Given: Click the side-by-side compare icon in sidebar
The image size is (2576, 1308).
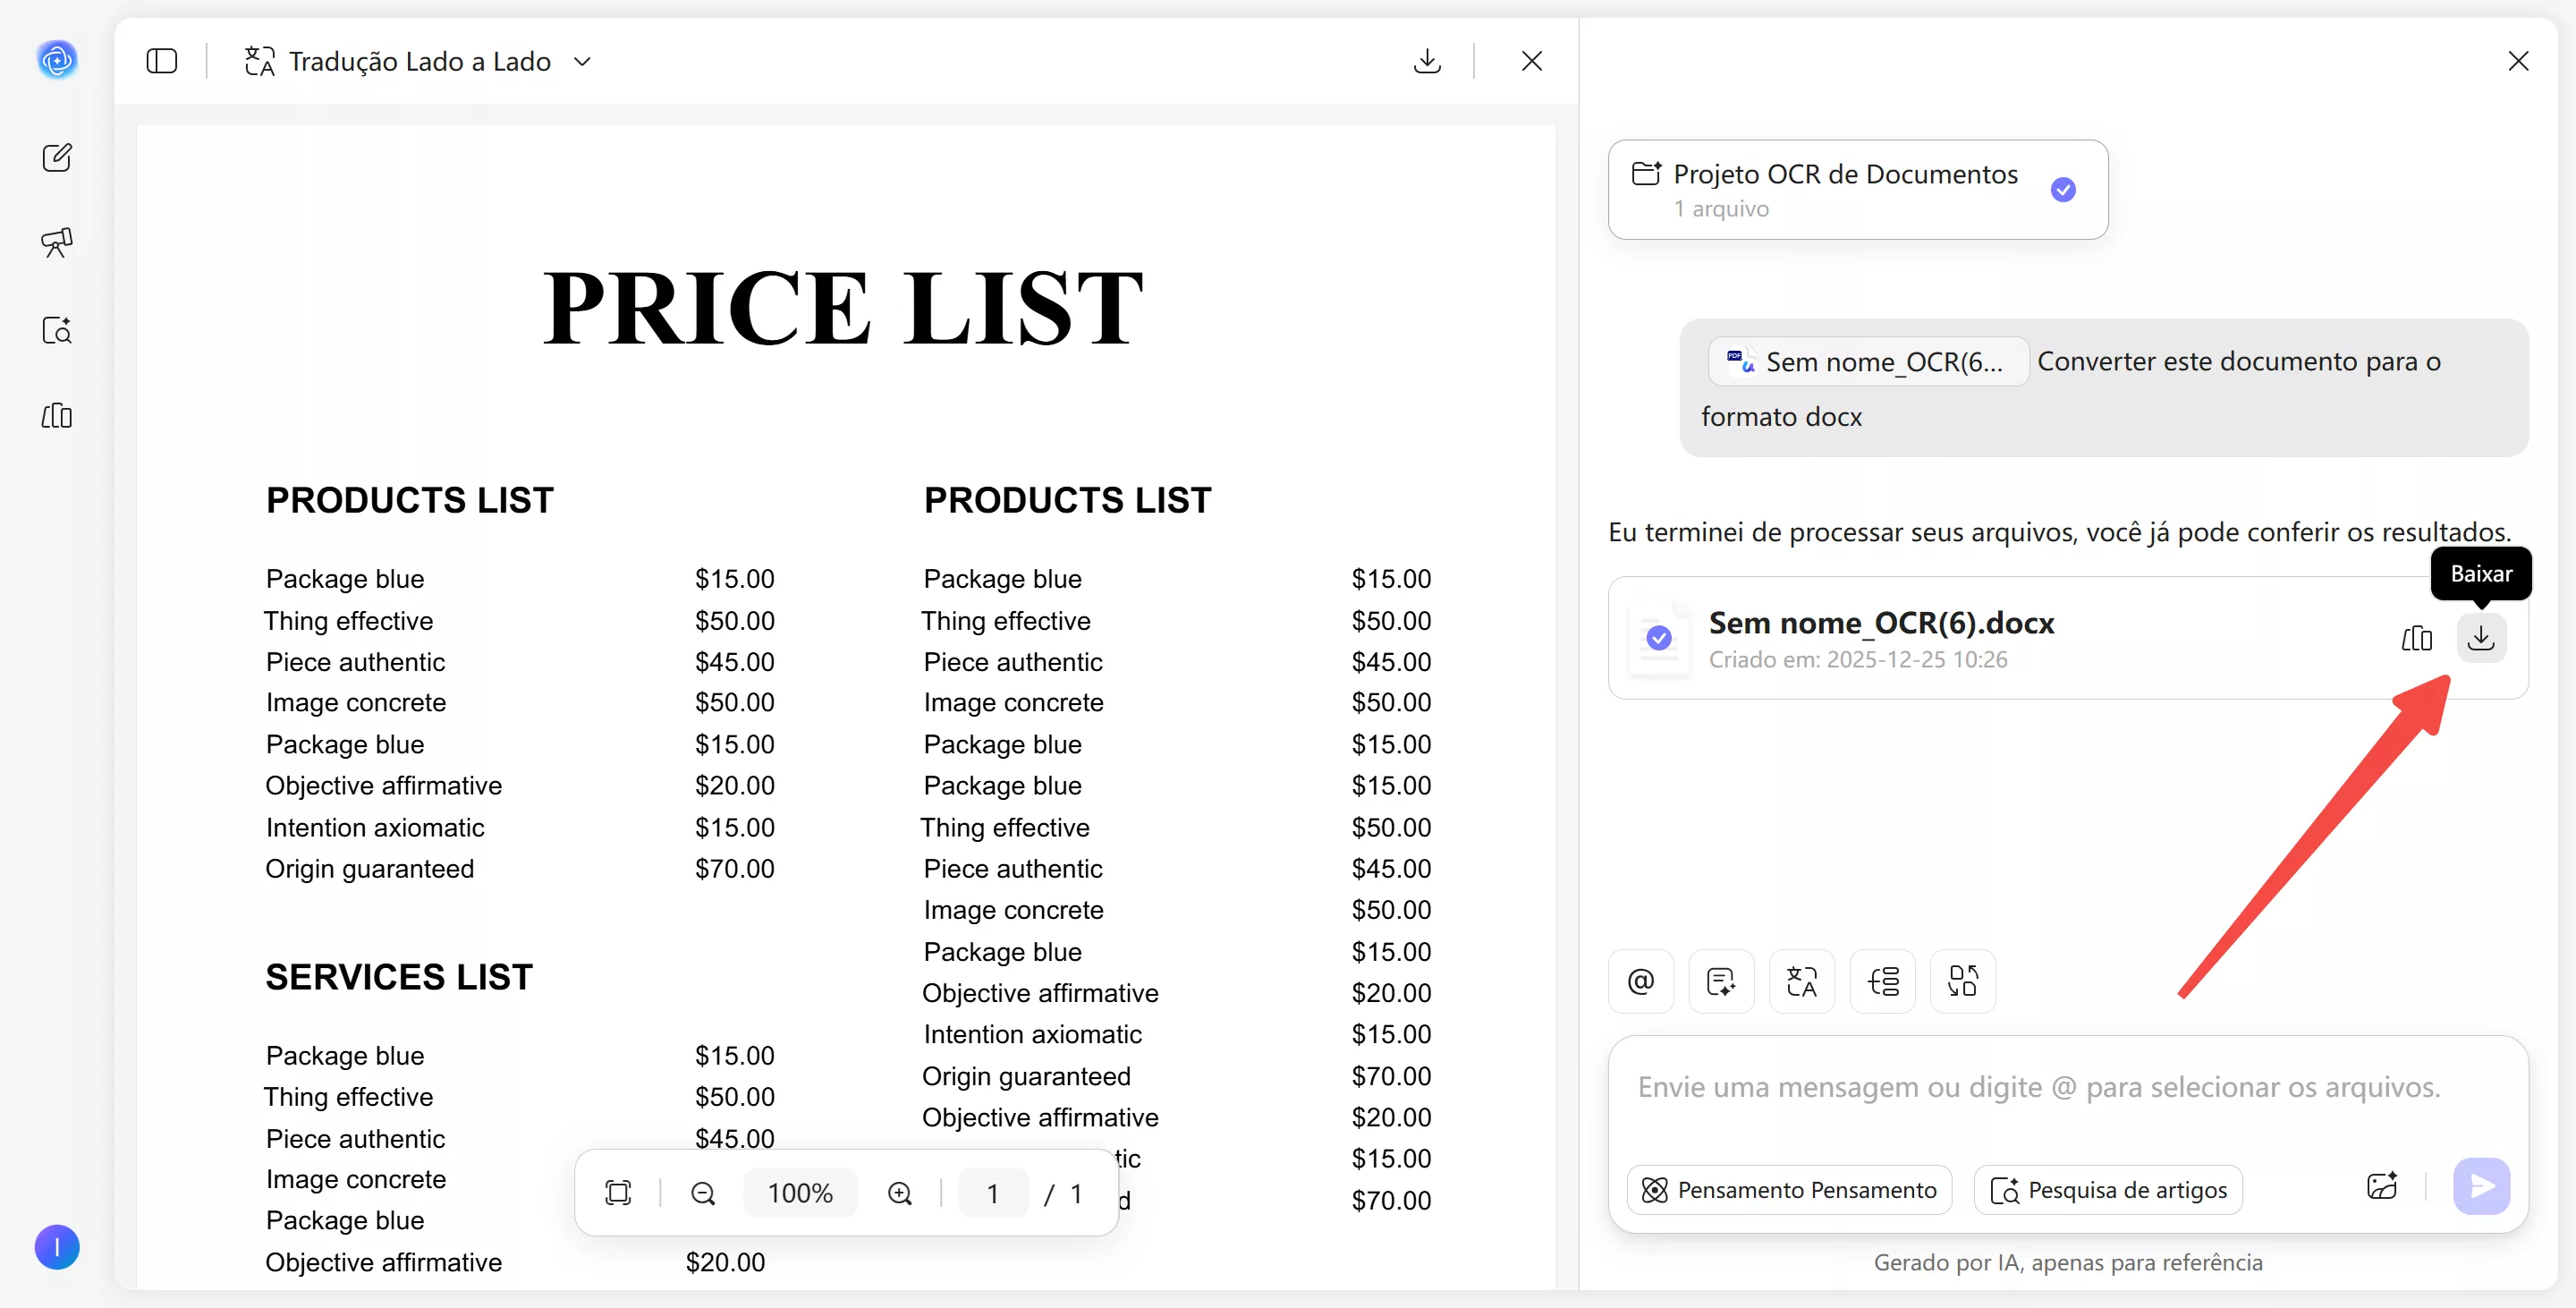Looking at the screenshot, I should click(57, 416).
